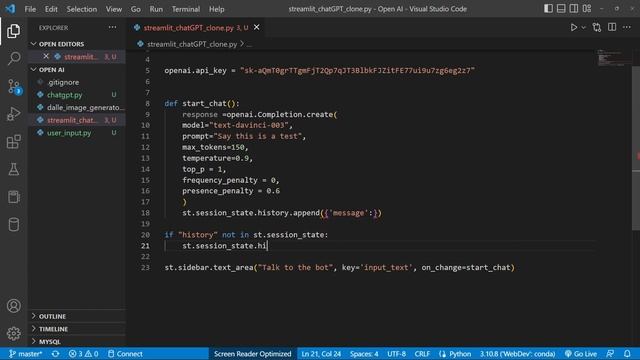Open Explorer Views and More Actions ellipsis
The width and height of the screenshot is (640, 360).
[112, 27]
